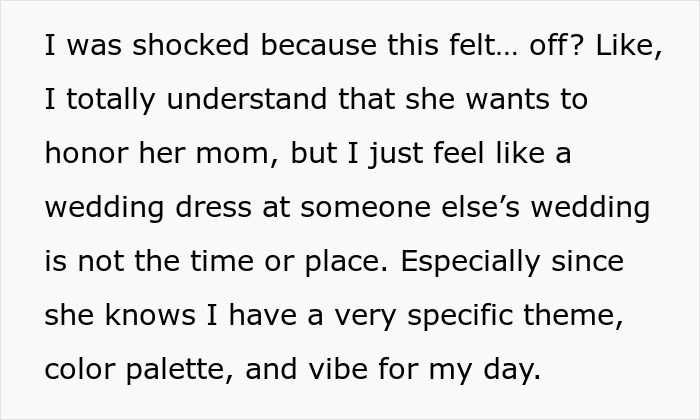Click the word "Especially"
The image size is (700, 420).
[x=470, y=262]
